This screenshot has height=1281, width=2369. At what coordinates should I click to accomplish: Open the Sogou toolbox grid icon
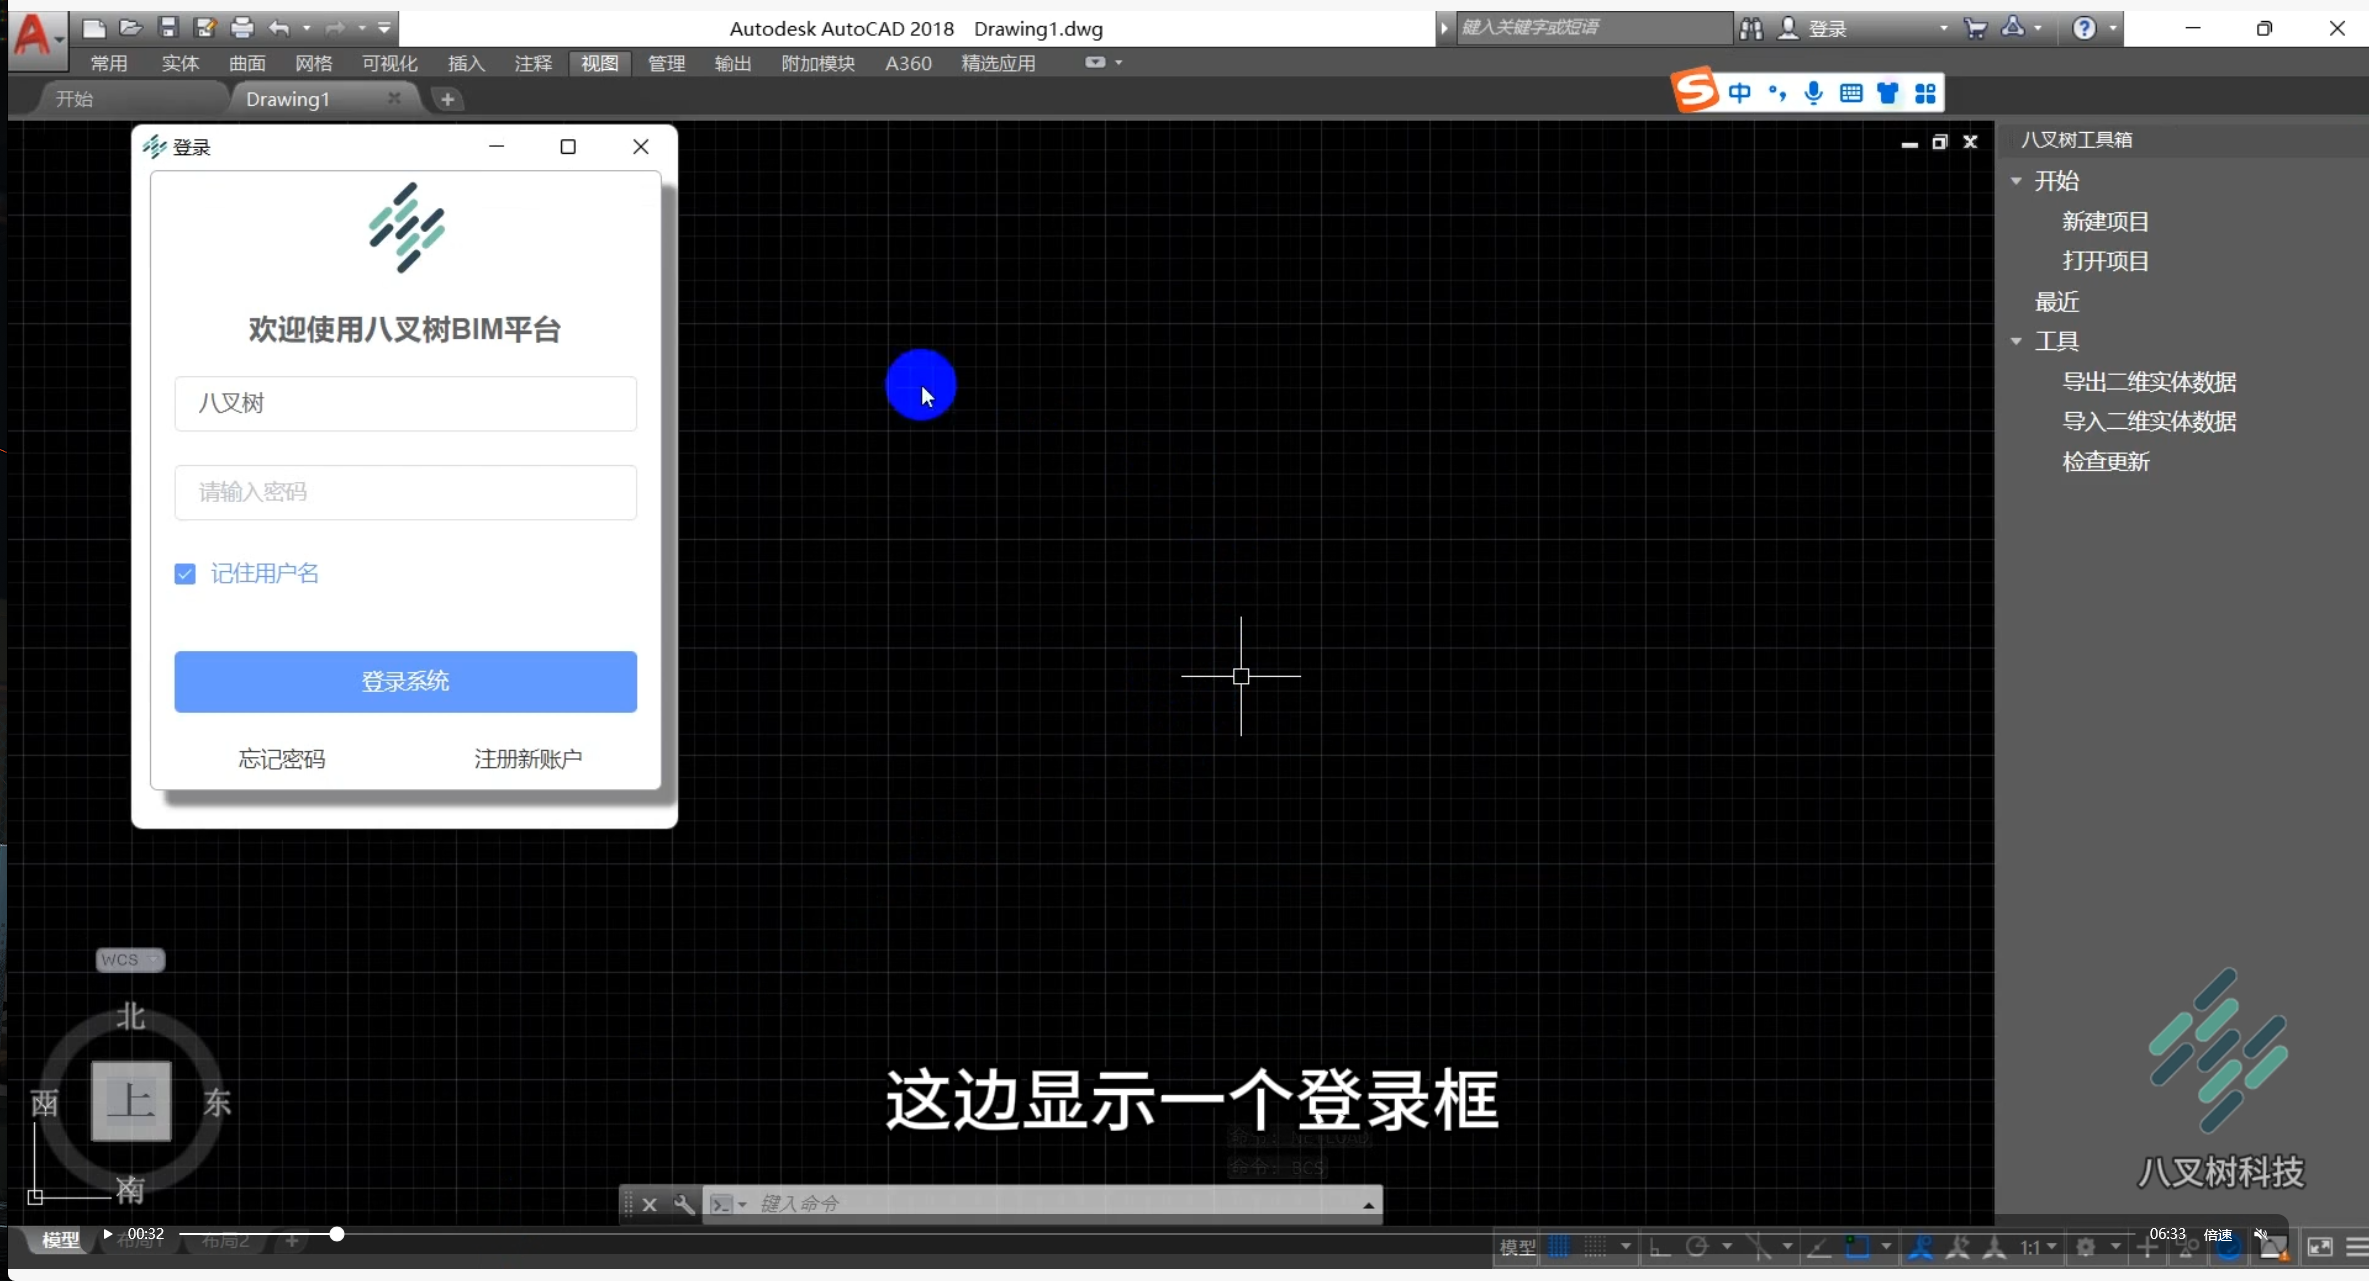pyautogui.click(x=1925, y=93)
